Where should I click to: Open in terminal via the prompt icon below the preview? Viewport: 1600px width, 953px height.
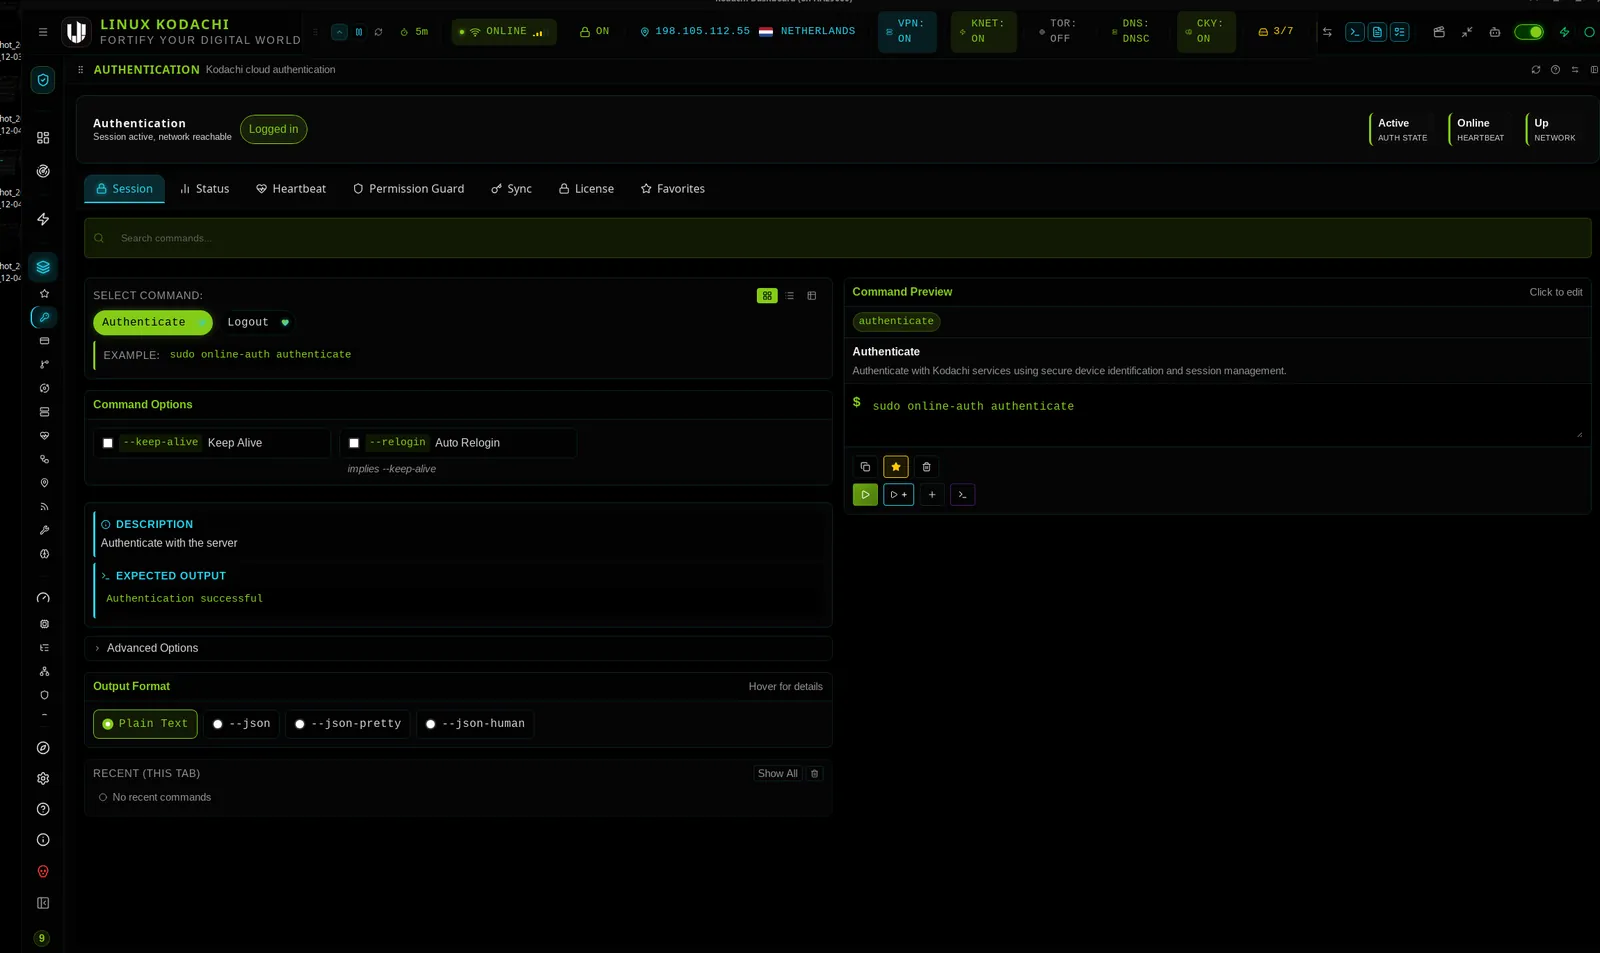962,495
